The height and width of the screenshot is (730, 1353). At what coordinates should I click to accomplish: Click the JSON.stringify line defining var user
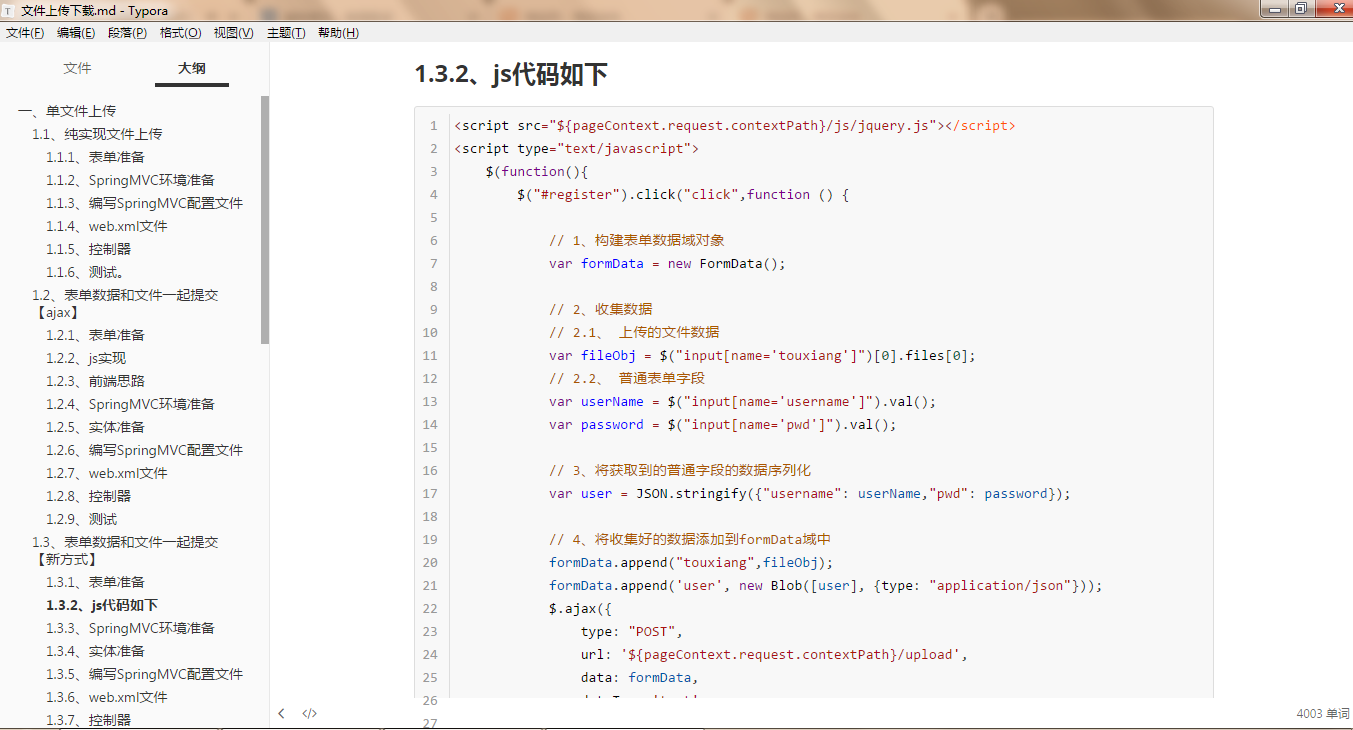point(810,494)
